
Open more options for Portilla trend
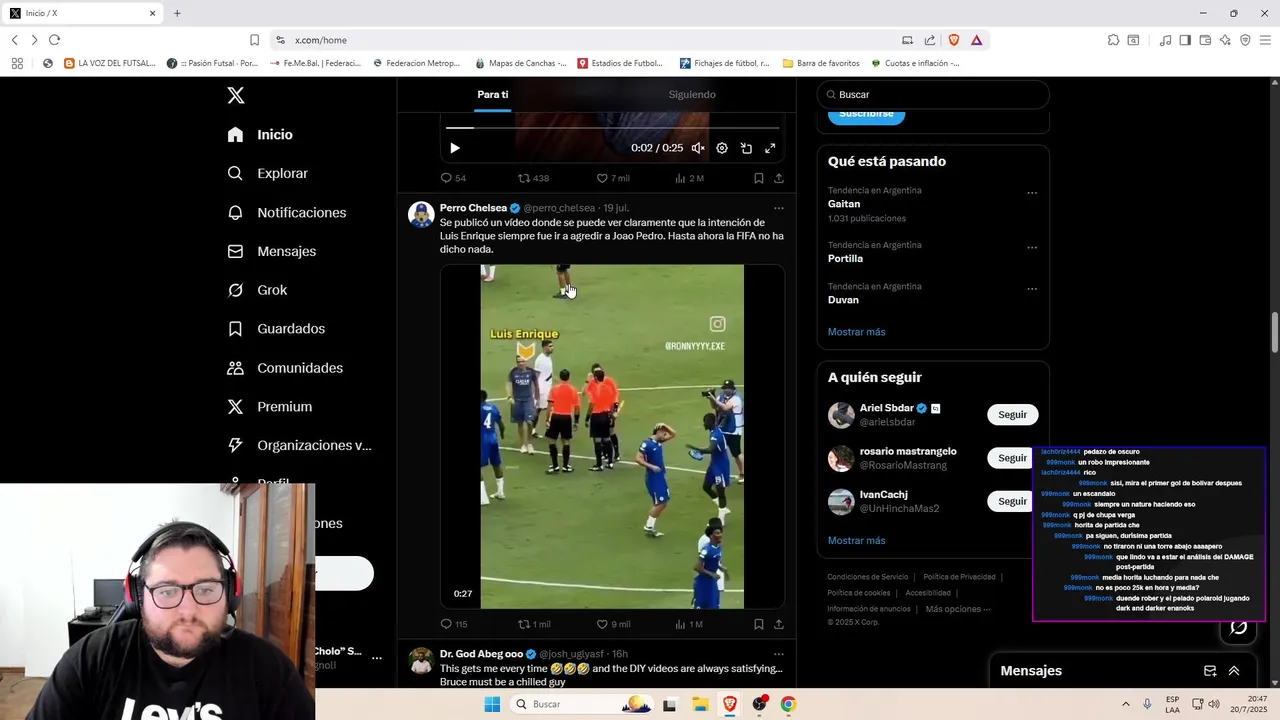[x=1032, y=248]
